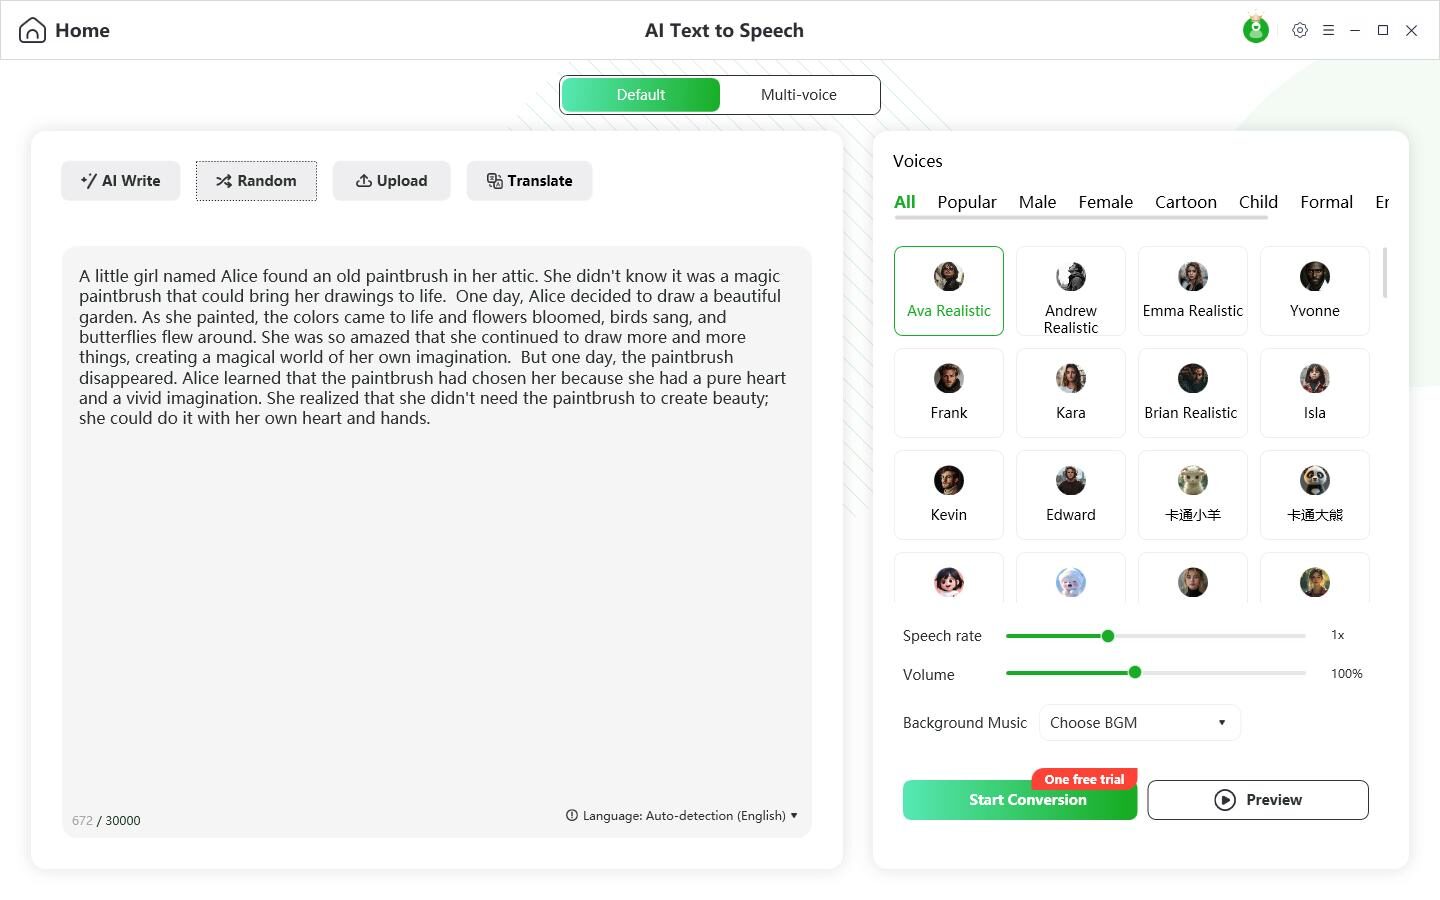
Task: Adjust the Speech rate slider handle
Action: [1108, 636]
